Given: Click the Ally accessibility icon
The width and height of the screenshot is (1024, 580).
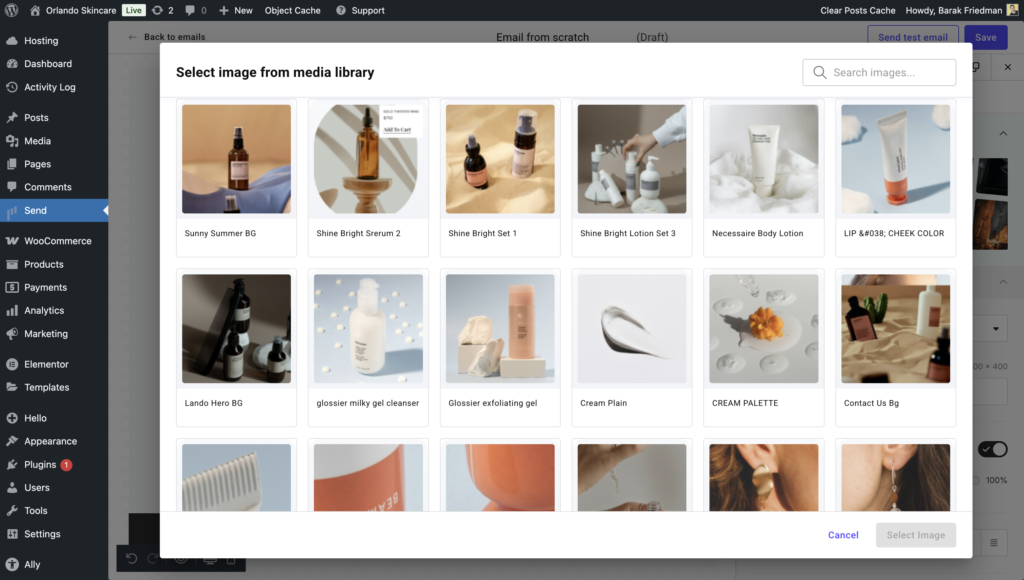Looking at the screenshot, I should coord(12,564).
